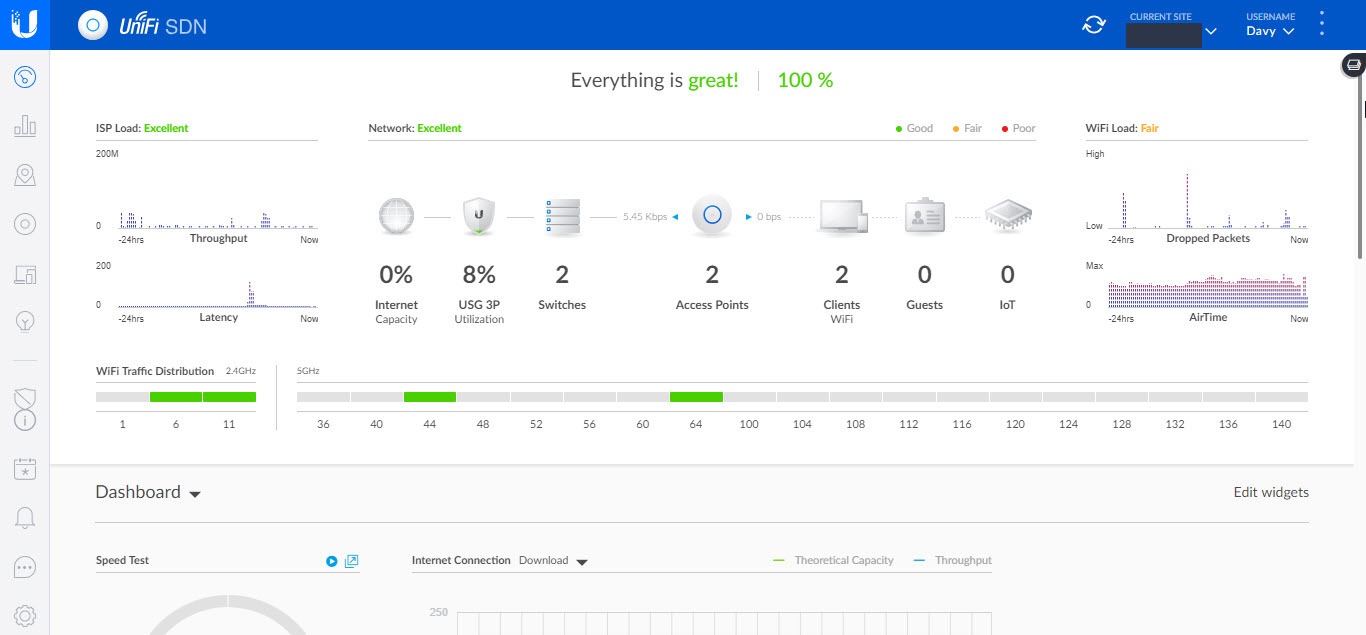Select the Internet globe icon
Screen dimensions: 1366x635
pos(396,216)
